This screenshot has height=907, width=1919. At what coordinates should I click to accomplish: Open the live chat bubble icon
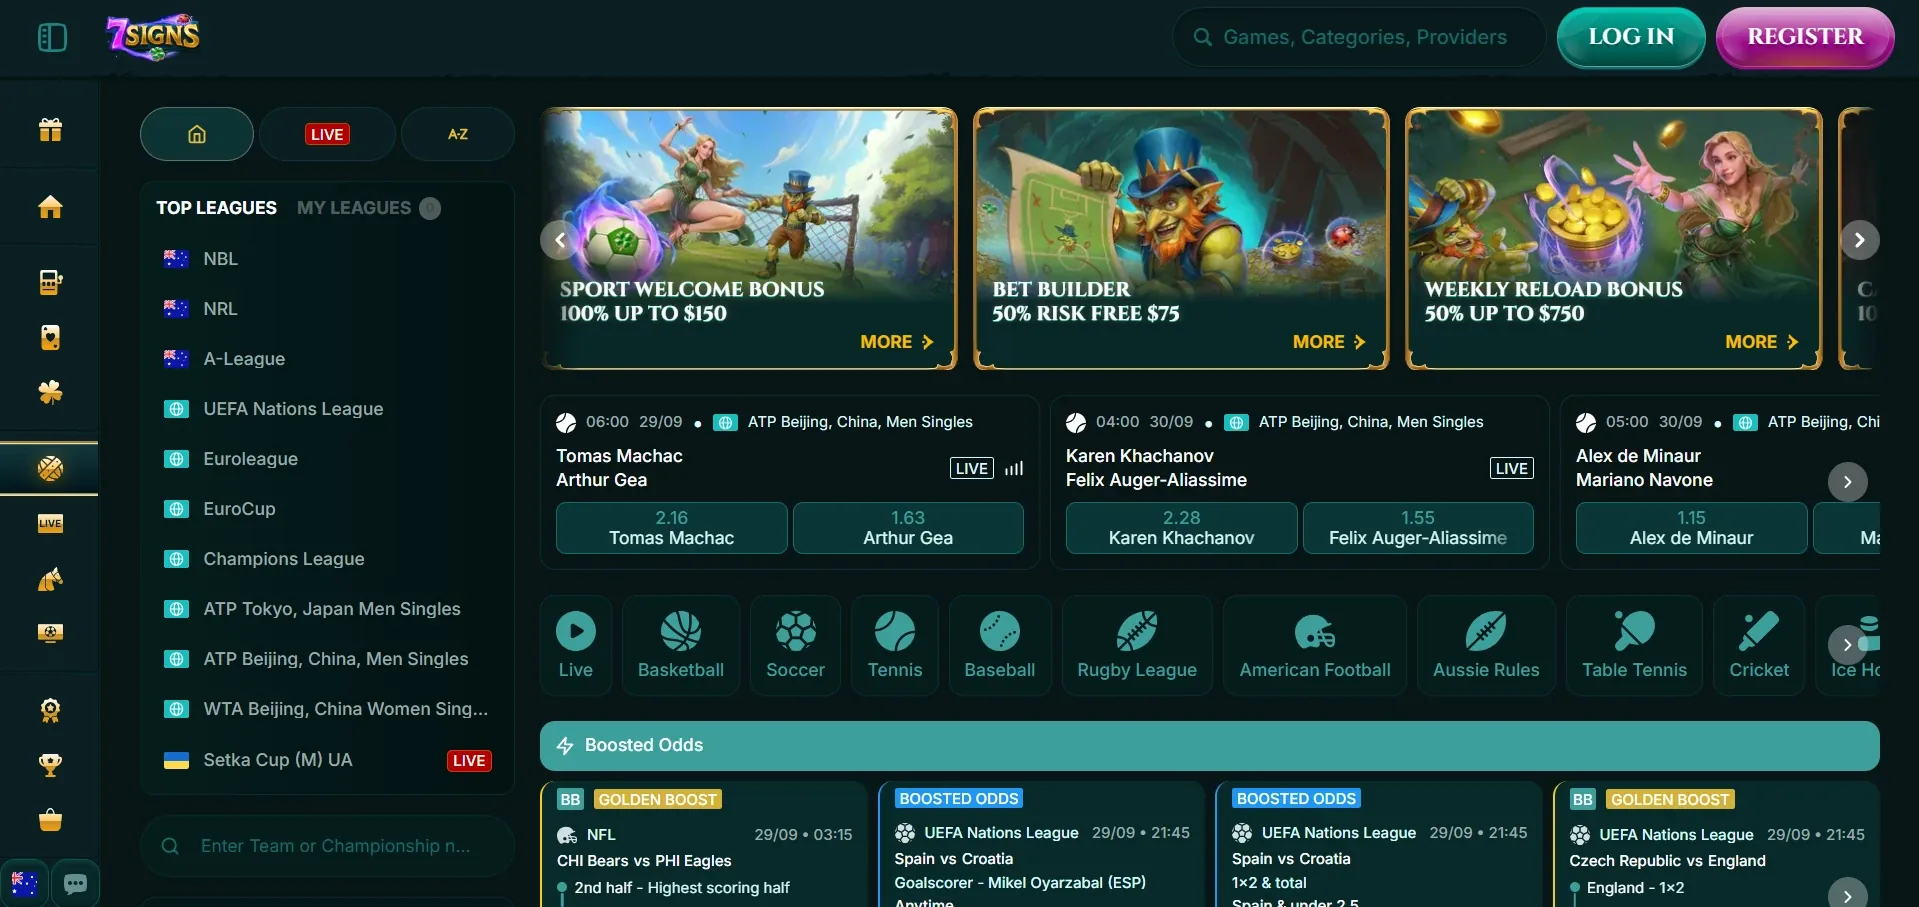pyautogui.click(x=75, y=883)
